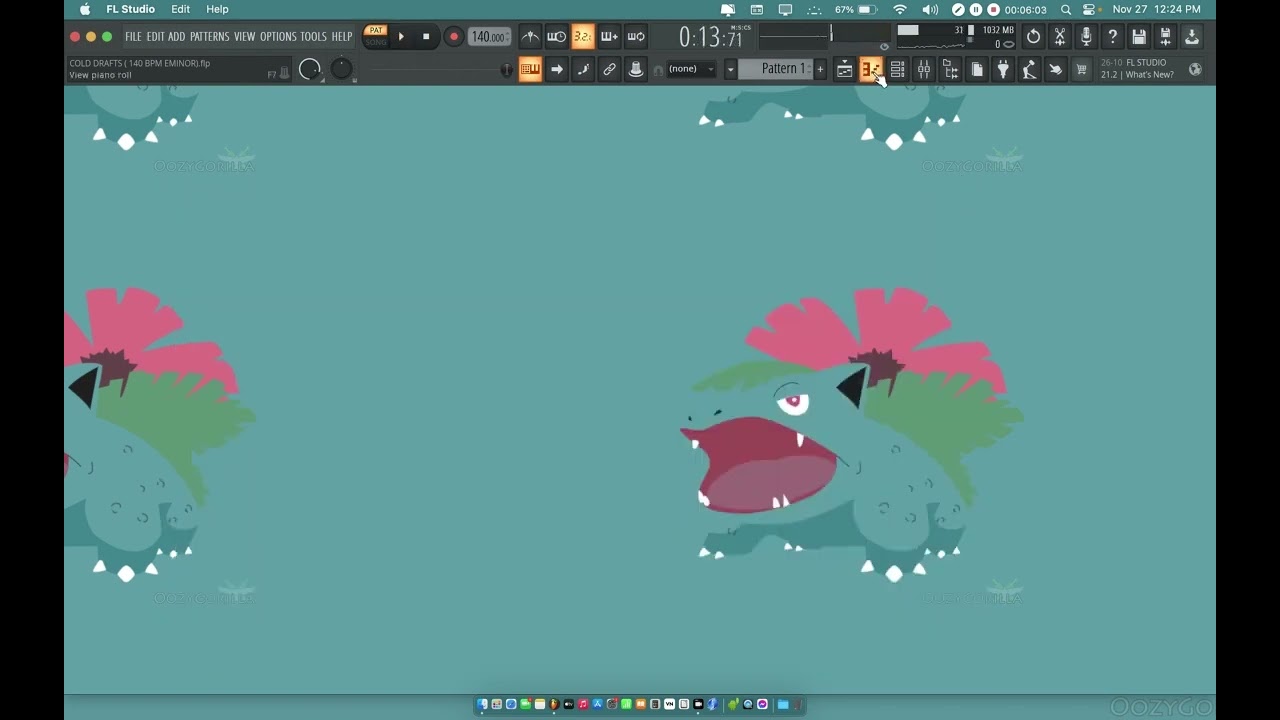
Task: Switch playback mode to SONG
Action: click(x=376, y=42)
